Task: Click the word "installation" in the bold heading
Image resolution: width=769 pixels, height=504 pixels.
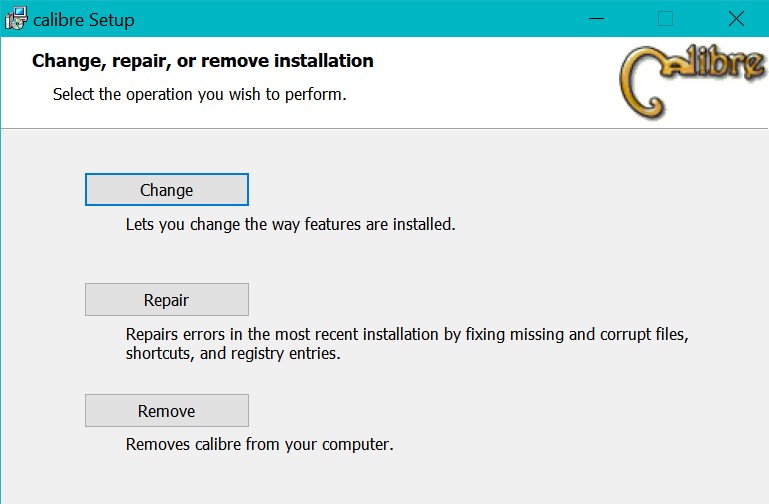Action: [321, 61]
